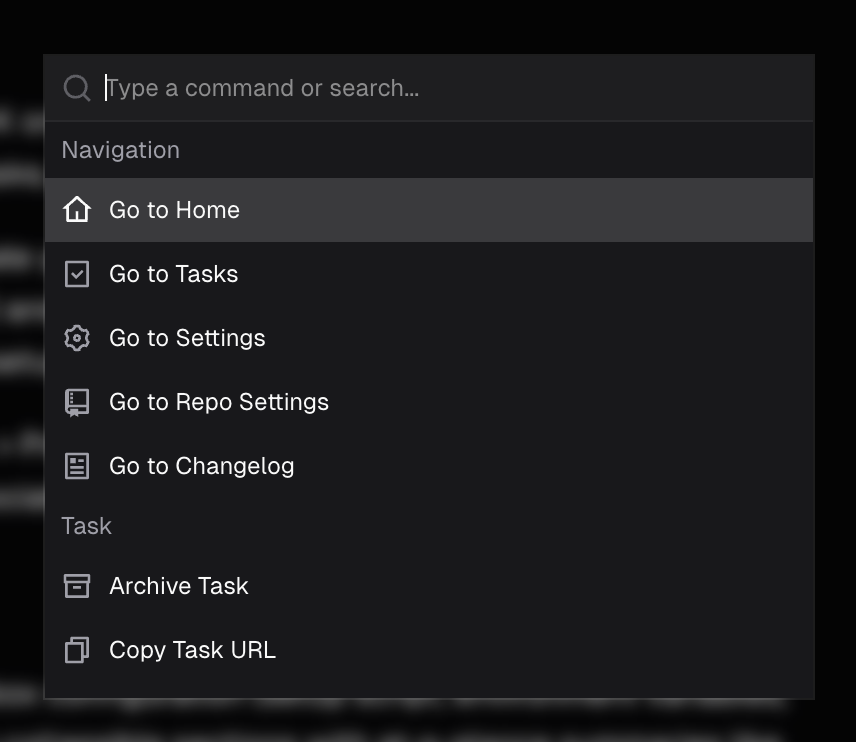The height and width of the screenshot is (742, 856).
Task: Choose Copy Task URL command
Action: 192,650
